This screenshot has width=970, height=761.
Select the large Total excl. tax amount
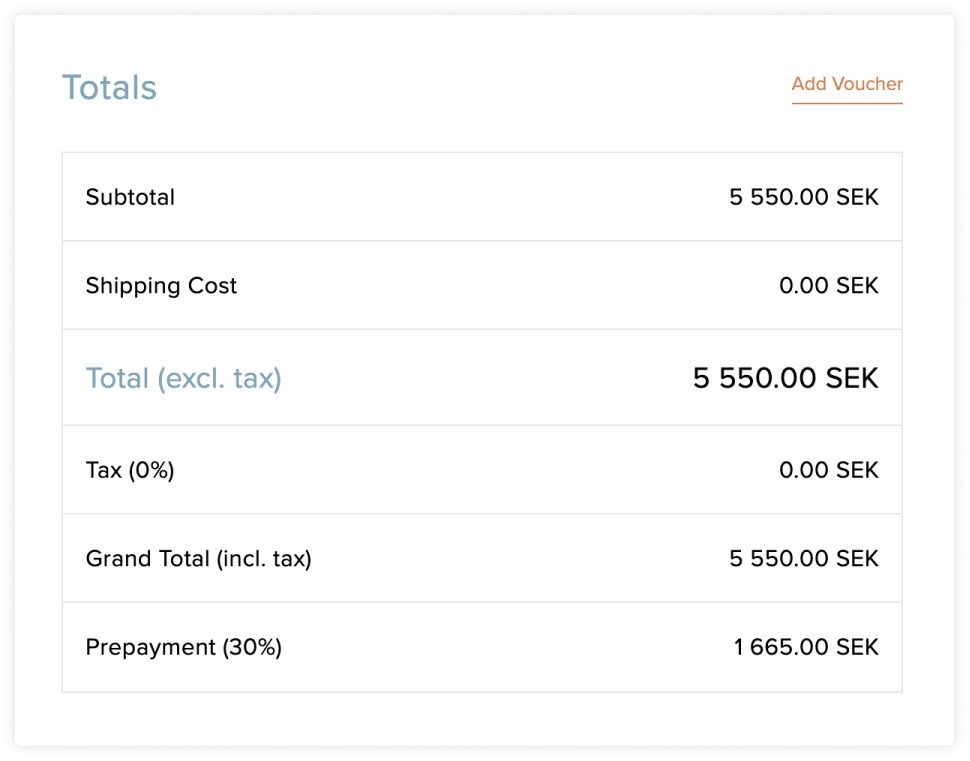pyautogui.click(x=786, y=377)
